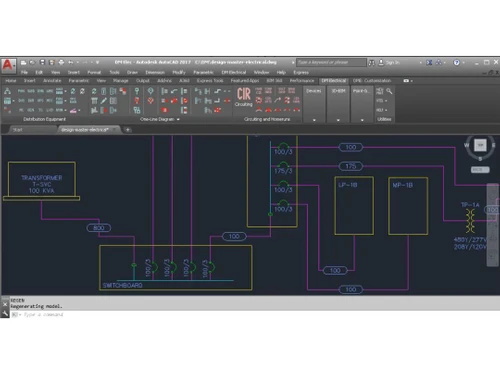The width and height of the screenshot is (500, 375).
Task: Select the TP-1A transformer label
Action: pyautogui.click(x=470, y=205)
